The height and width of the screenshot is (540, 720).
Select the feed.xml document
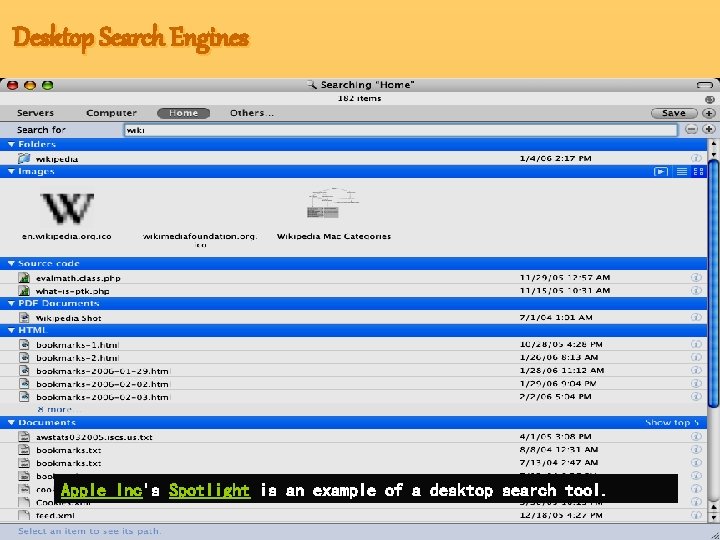pyautogui.click(x=55, y=516)
